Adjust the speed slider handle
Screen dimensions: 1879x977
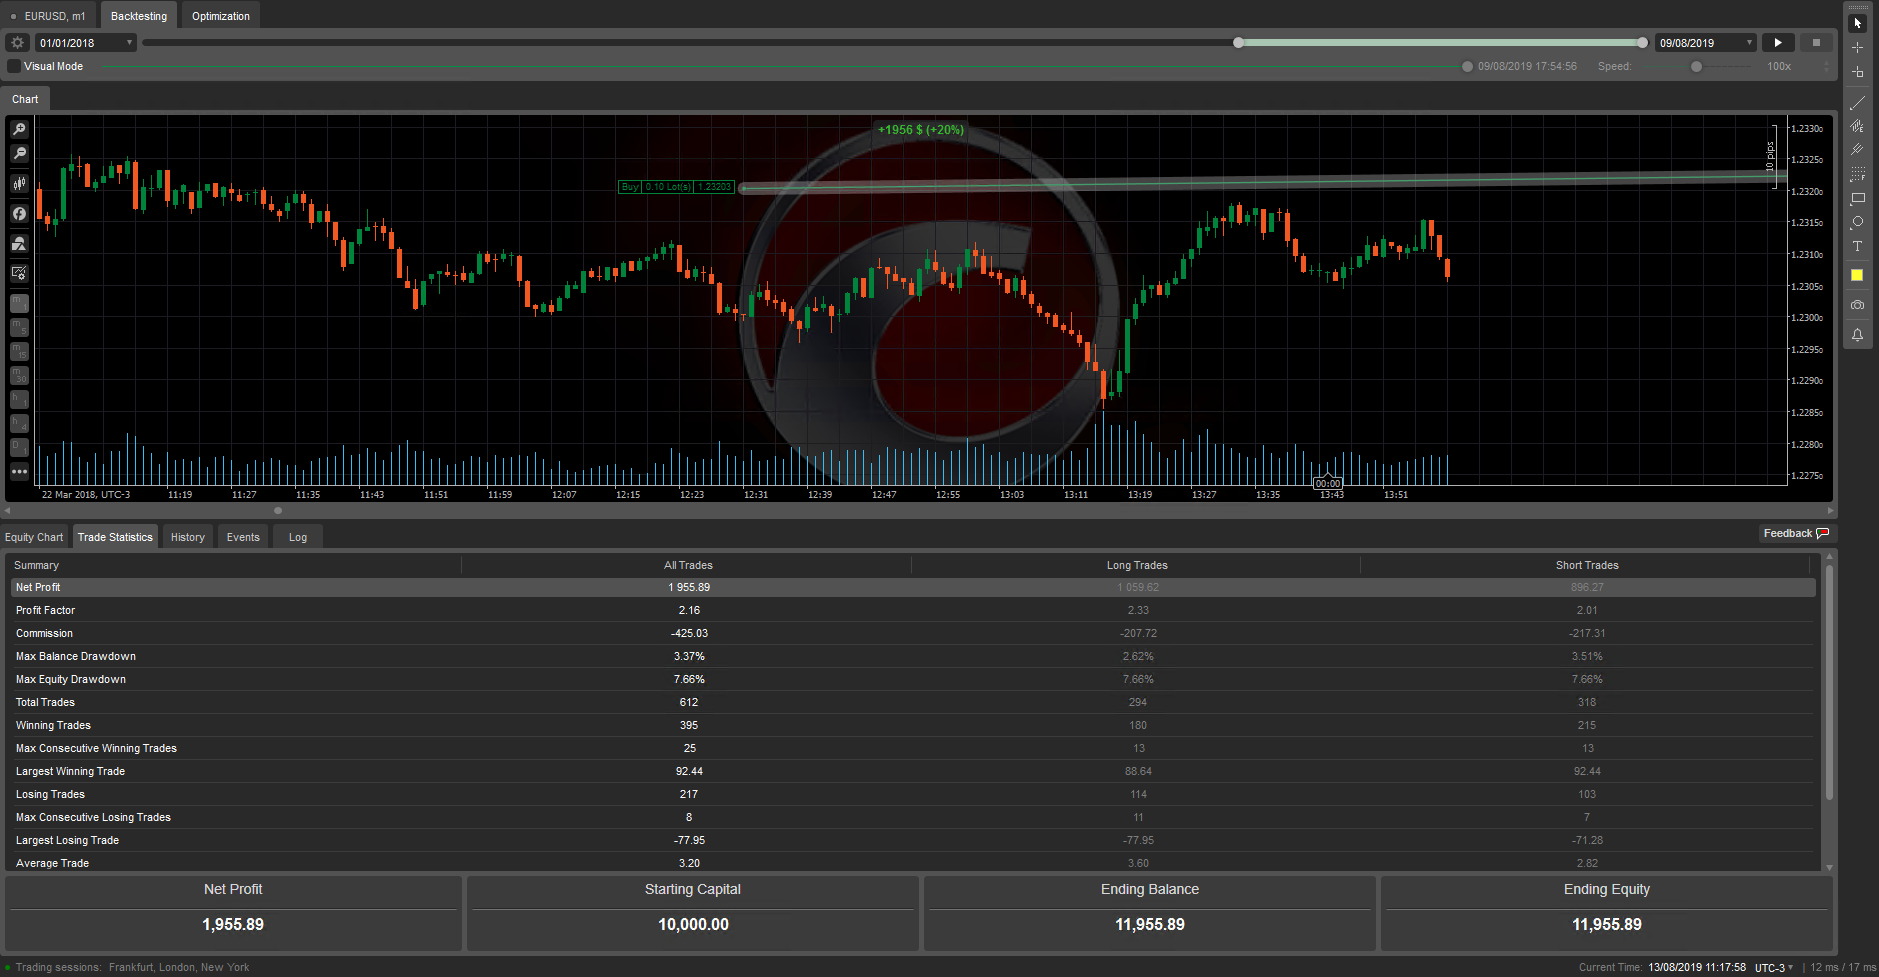pos(1696,67)
